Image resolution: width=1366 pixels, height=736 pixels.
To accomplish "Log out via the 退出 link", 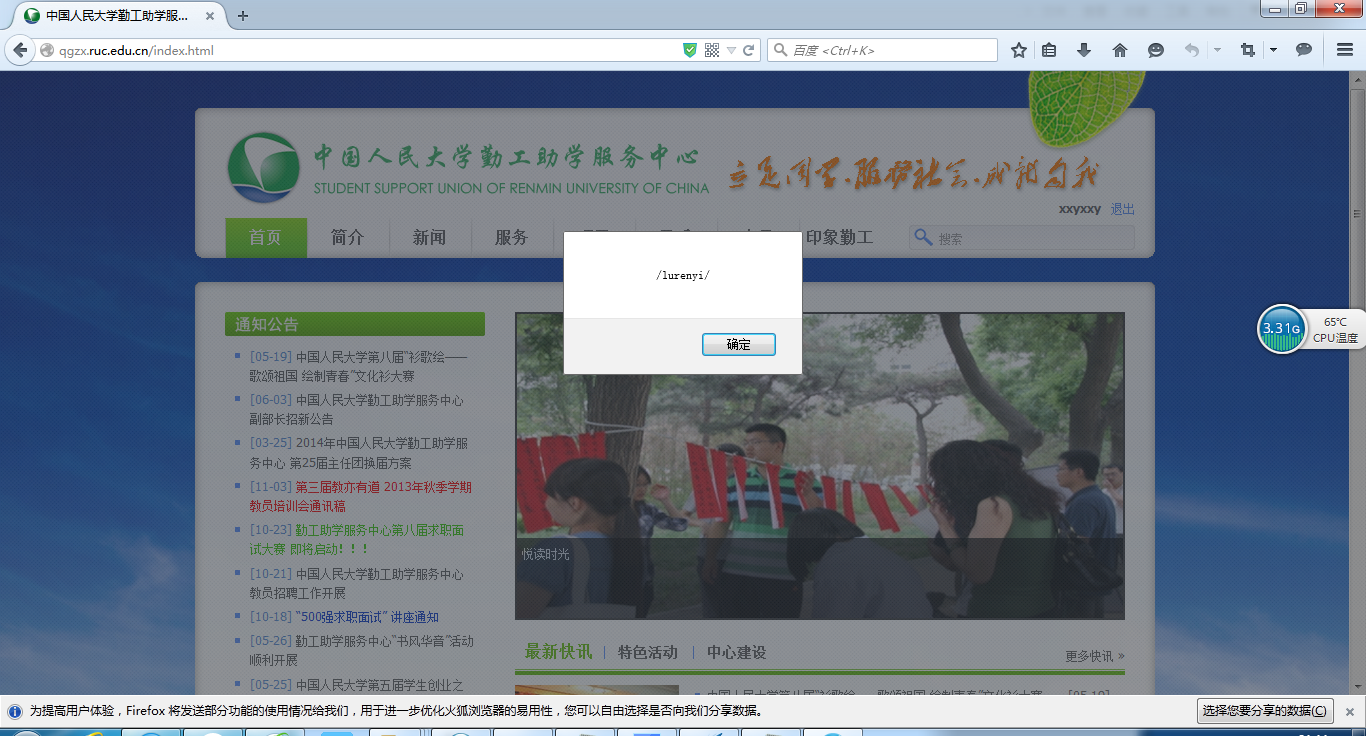I will 1122,209.
